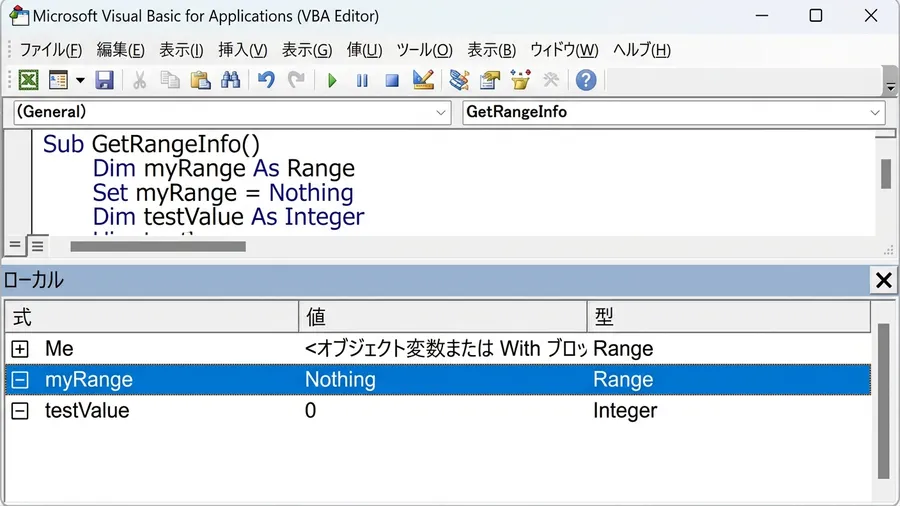
Task: Toggle Design Mode icon
Action: point(423,80)
